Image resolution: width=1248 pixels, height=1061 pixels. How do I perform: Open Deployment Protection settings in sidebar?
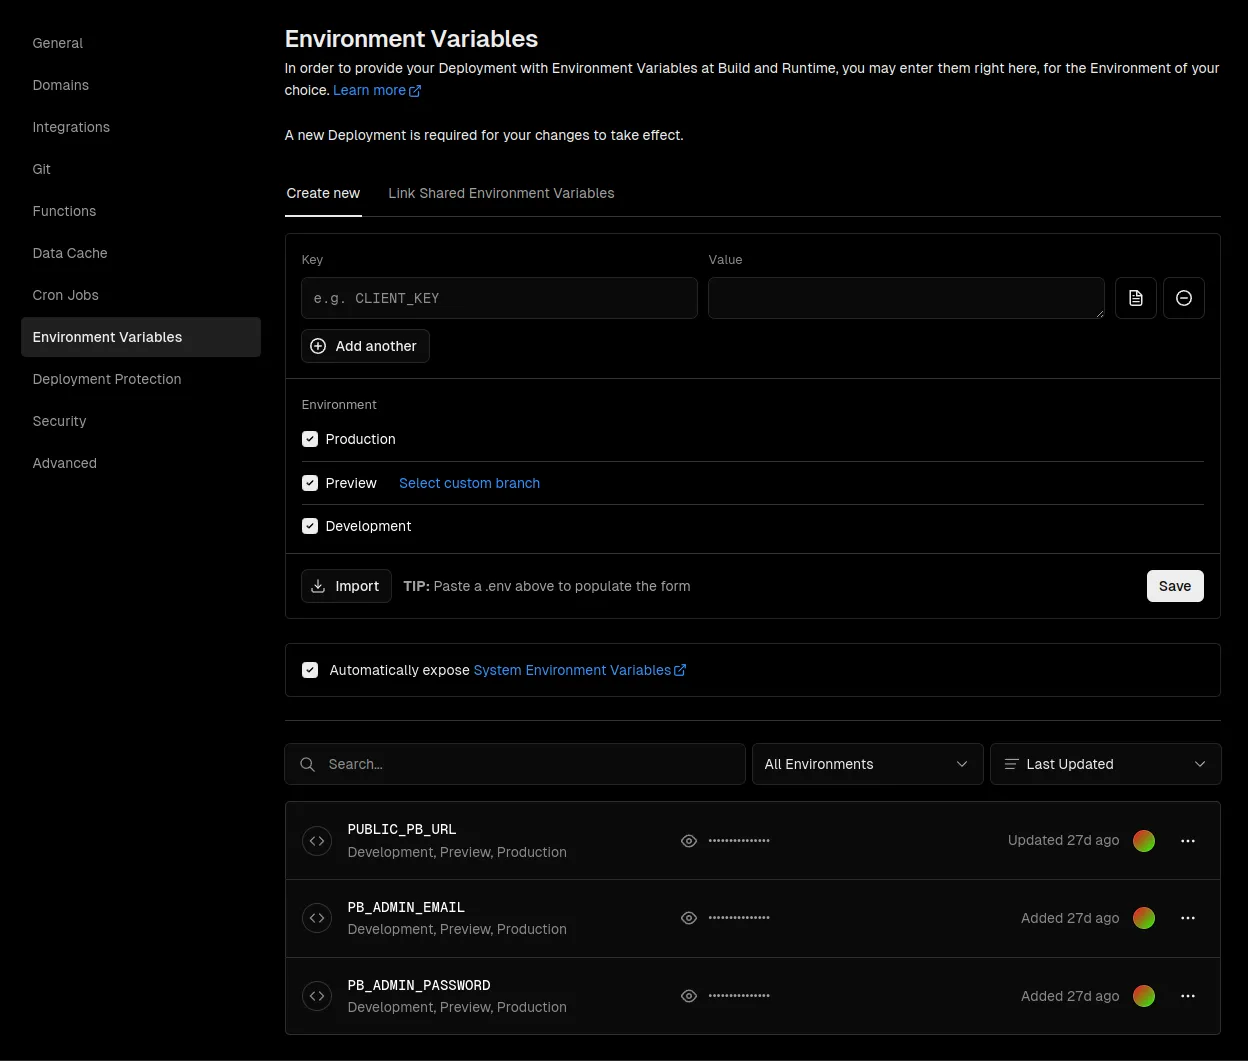coord(107,379)
